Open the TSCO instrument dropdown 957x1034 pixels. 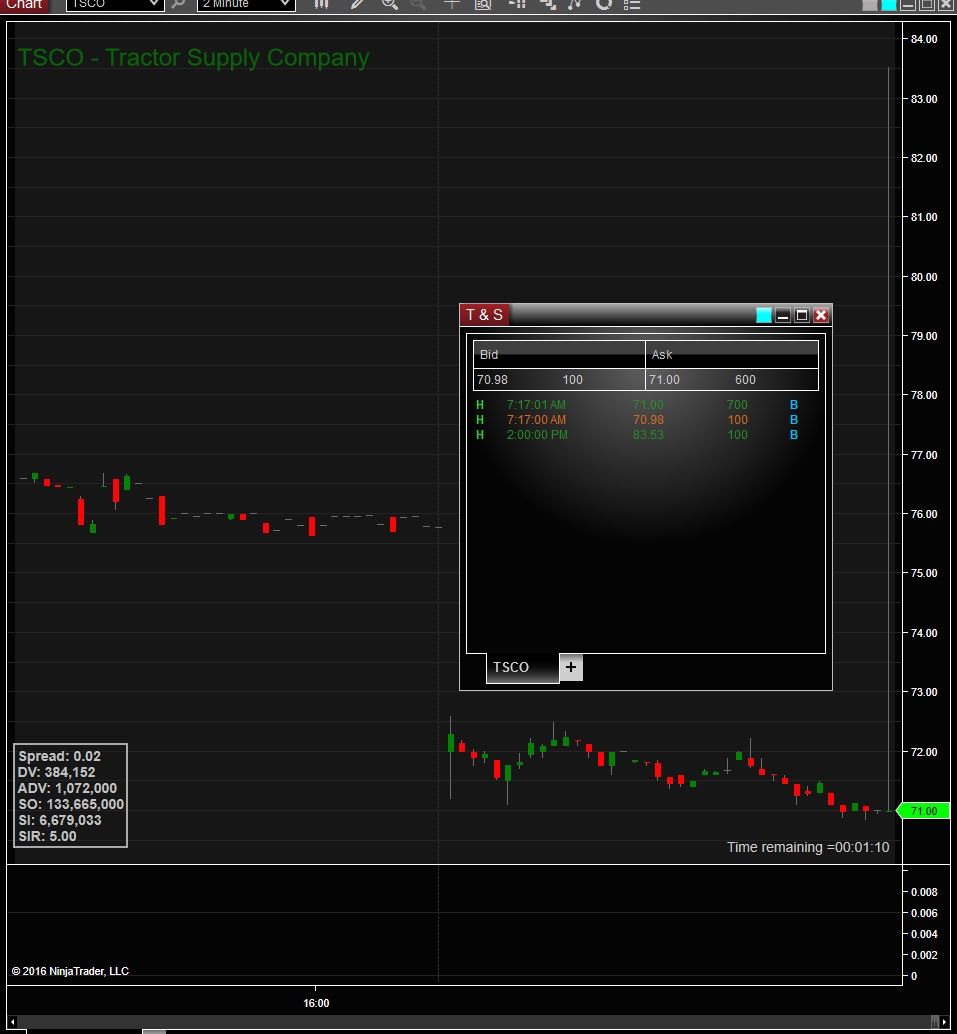[x=115, y=4]
